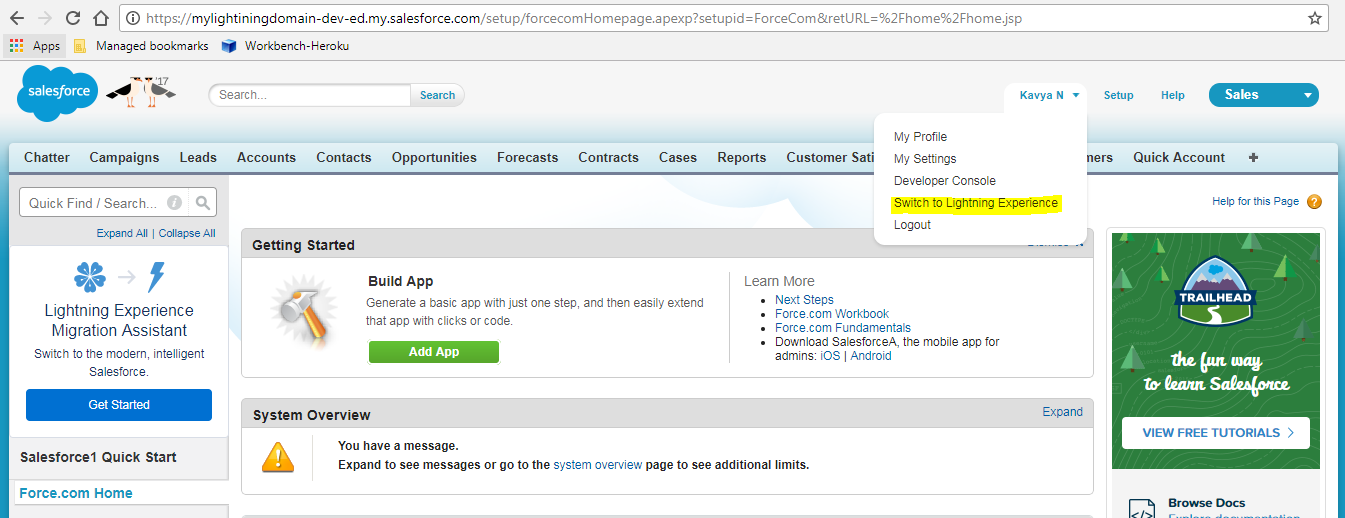Click the blue Get Started button

click(x=119, y=405)
